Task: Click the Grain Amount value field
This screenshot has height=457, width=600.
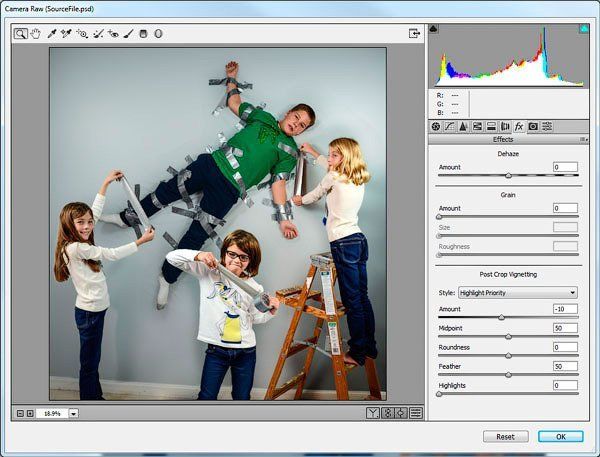Action: click(565, 208)
